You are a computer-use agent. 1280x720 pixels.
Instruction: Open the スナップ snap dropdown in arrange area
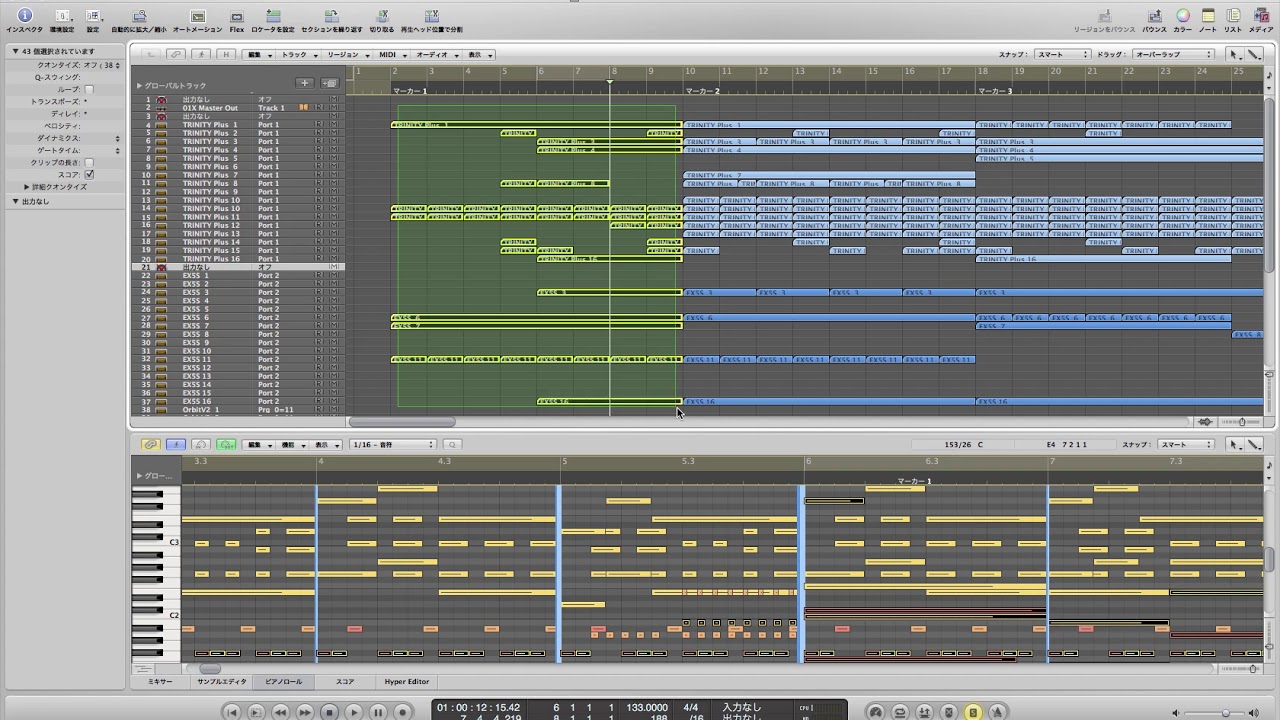[x=1061, y=54]
